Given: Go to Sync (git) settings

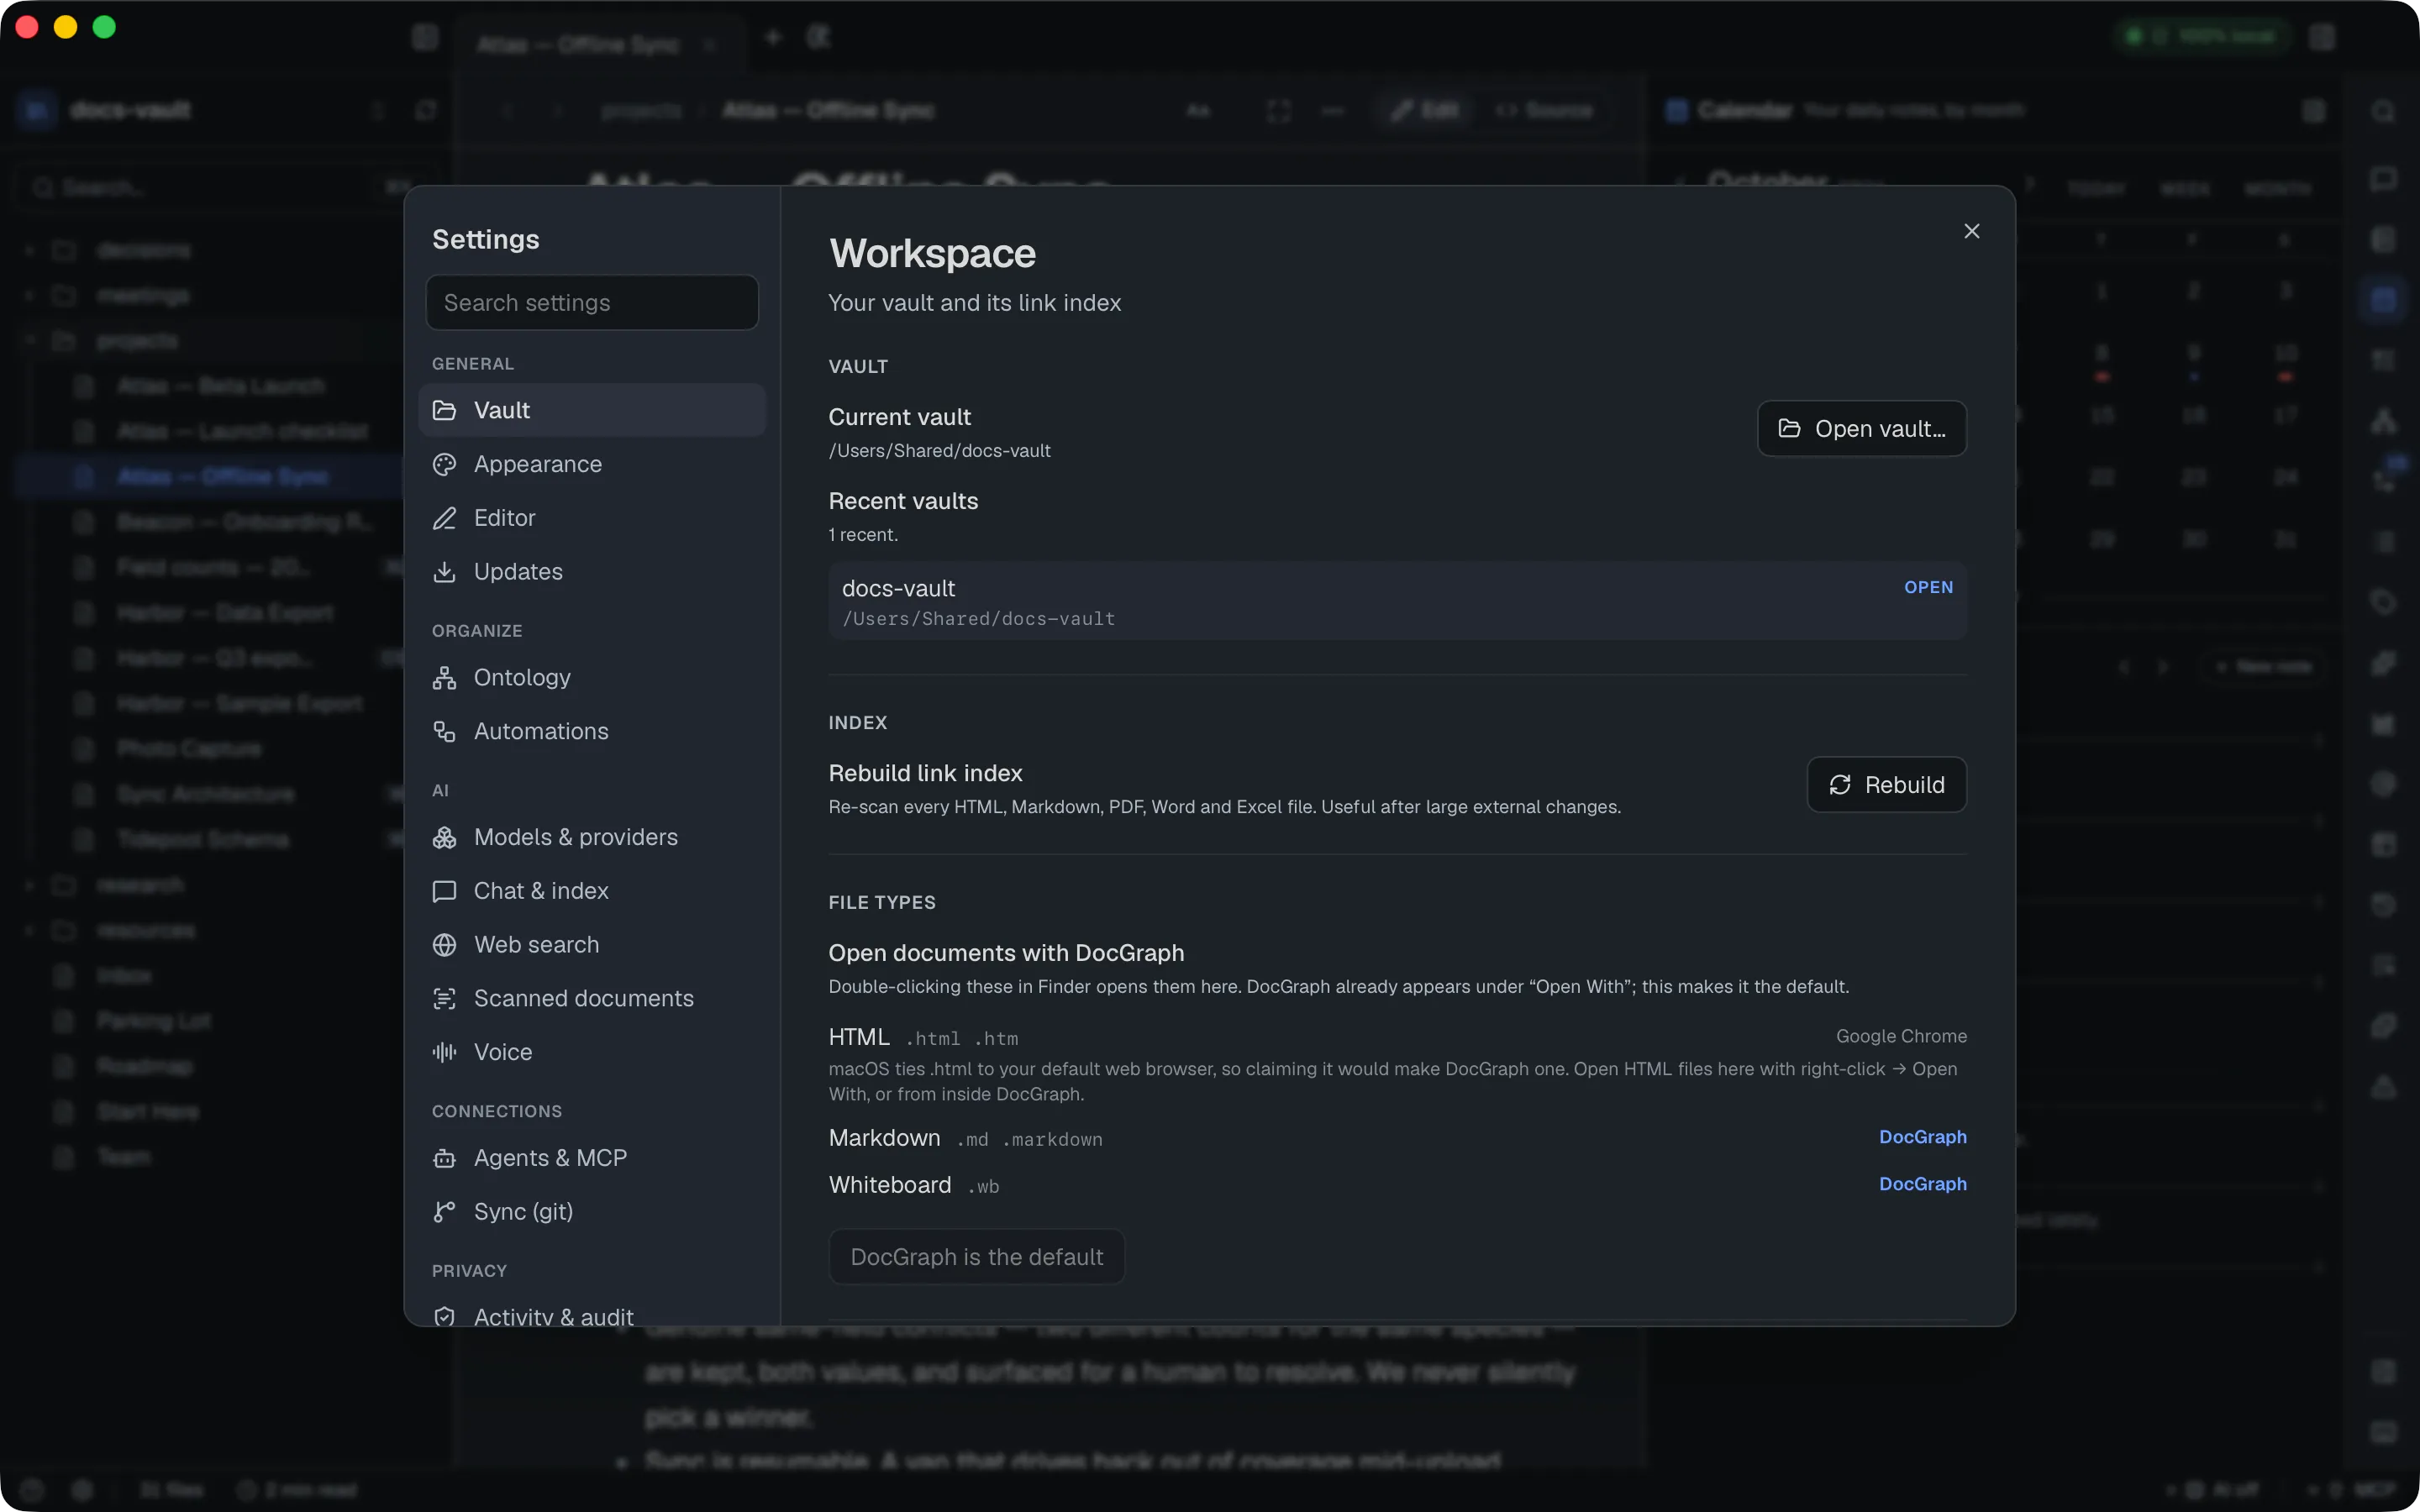Looking at the screenshot, I should (592, 1212).
